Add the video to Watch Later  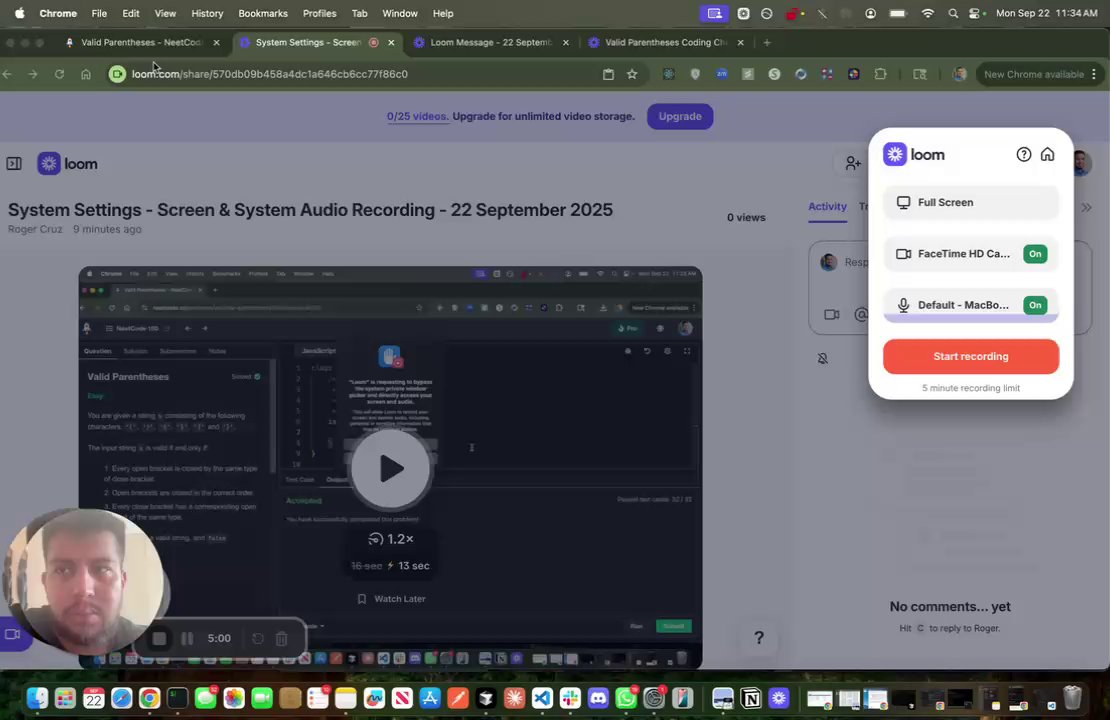pos(391,599)
